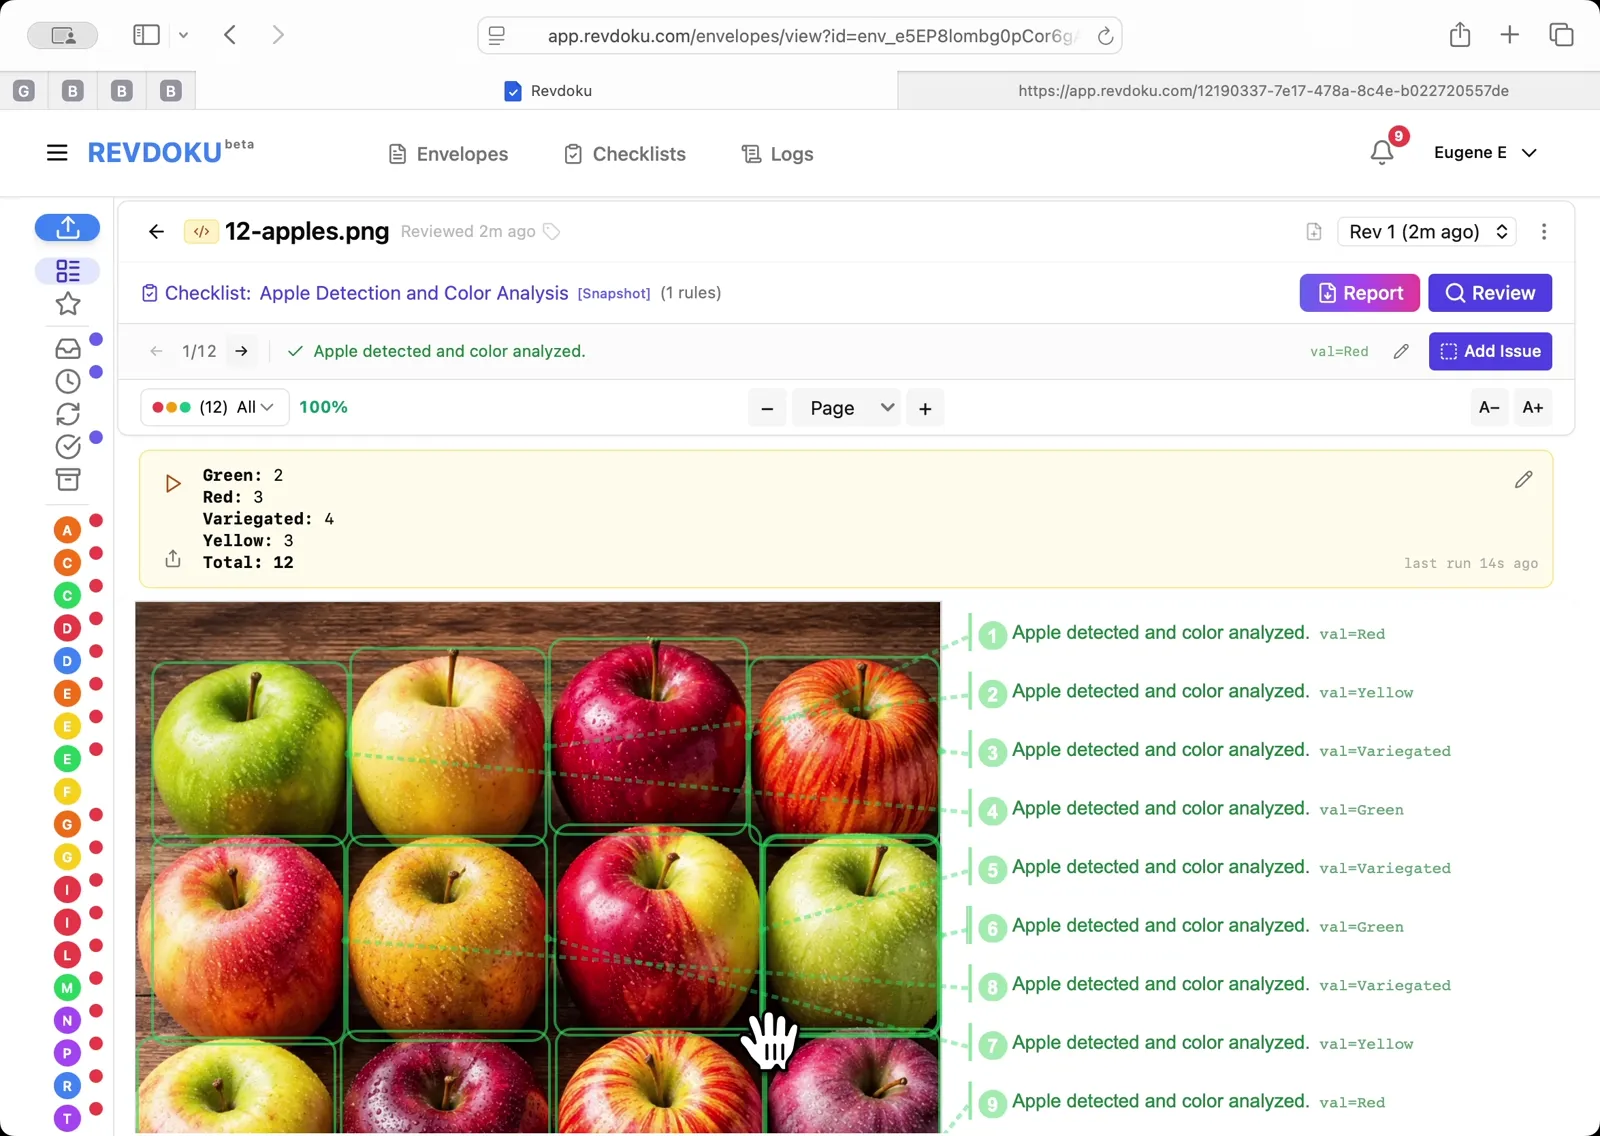This screenshot has width=1600, height=1136.
Task: Edit the yellow summary box with pencil
Action: (x=1523, y=480)
